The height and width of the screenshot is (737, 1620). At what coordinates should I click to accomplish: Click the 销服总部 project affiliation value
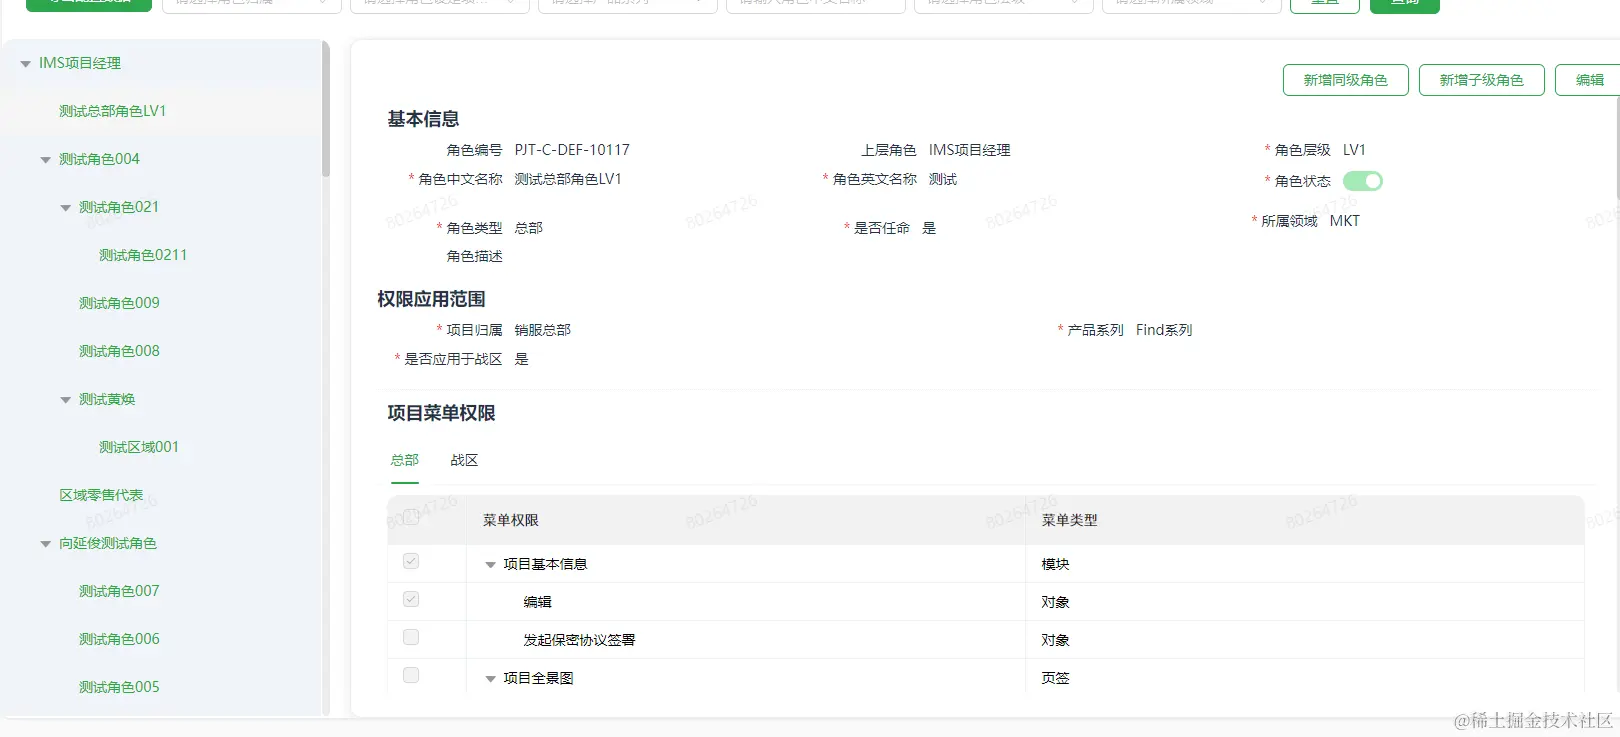[x=542, y=330]
